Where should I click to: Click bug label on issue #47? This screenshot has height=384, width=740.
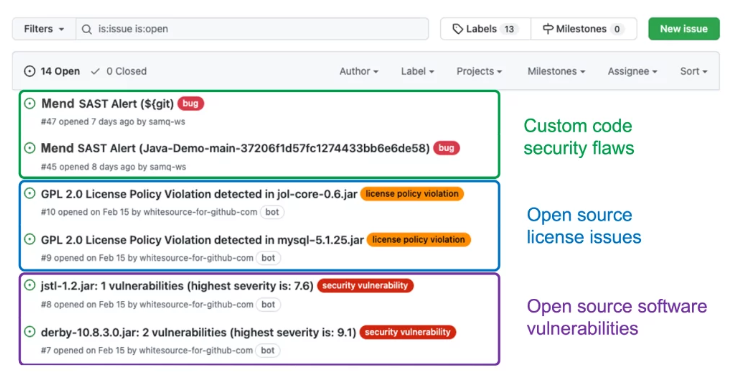pos(190,103)
